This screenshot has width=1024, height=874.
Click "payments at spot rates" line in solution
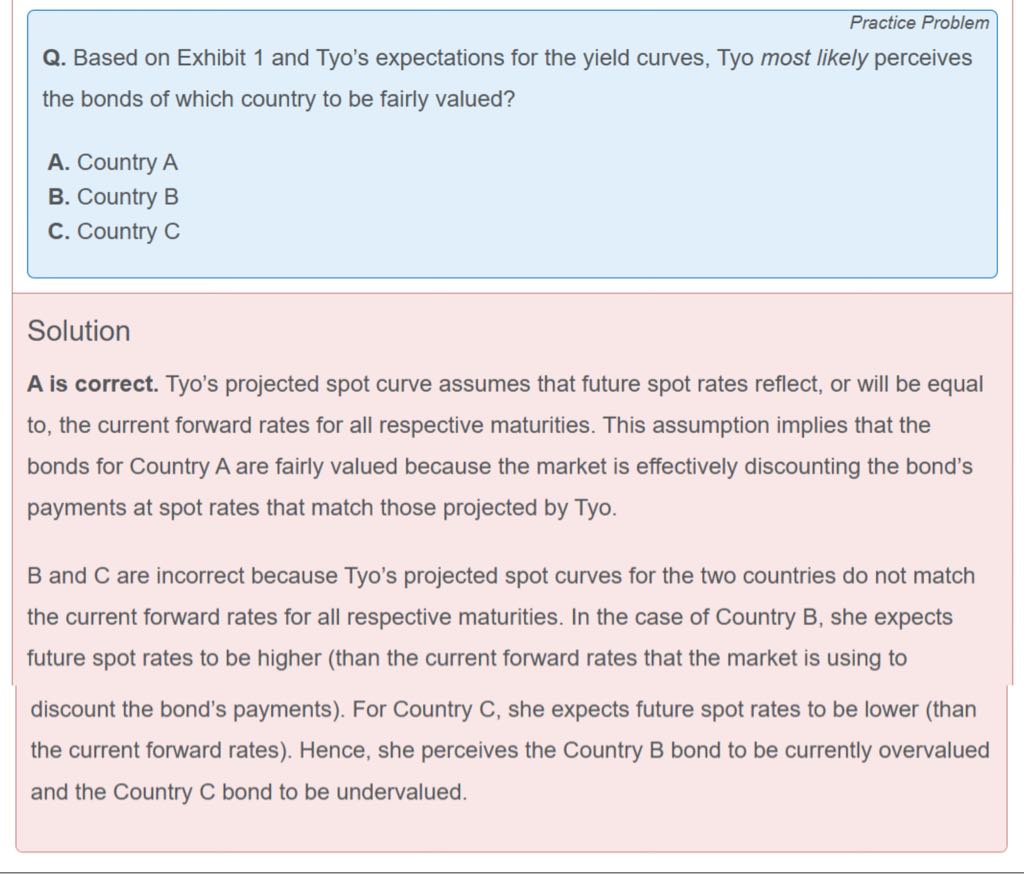[x=320, y=508]
